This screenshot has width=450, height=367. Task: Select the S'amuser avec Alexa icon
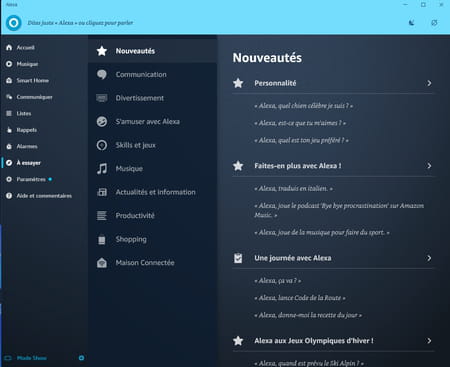[102, 121]
